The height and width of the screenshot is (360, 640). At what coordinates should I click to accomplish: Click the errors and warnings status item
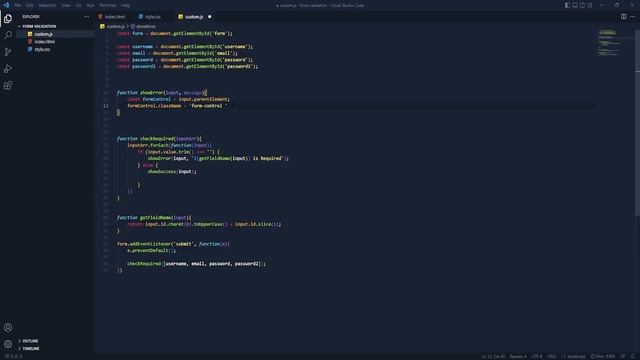click(13, 356)
